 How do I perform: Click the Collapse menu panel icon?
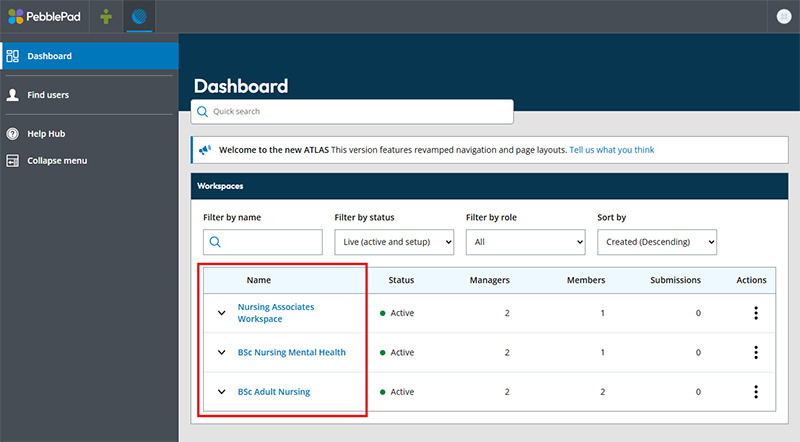(x=13, y=161)
